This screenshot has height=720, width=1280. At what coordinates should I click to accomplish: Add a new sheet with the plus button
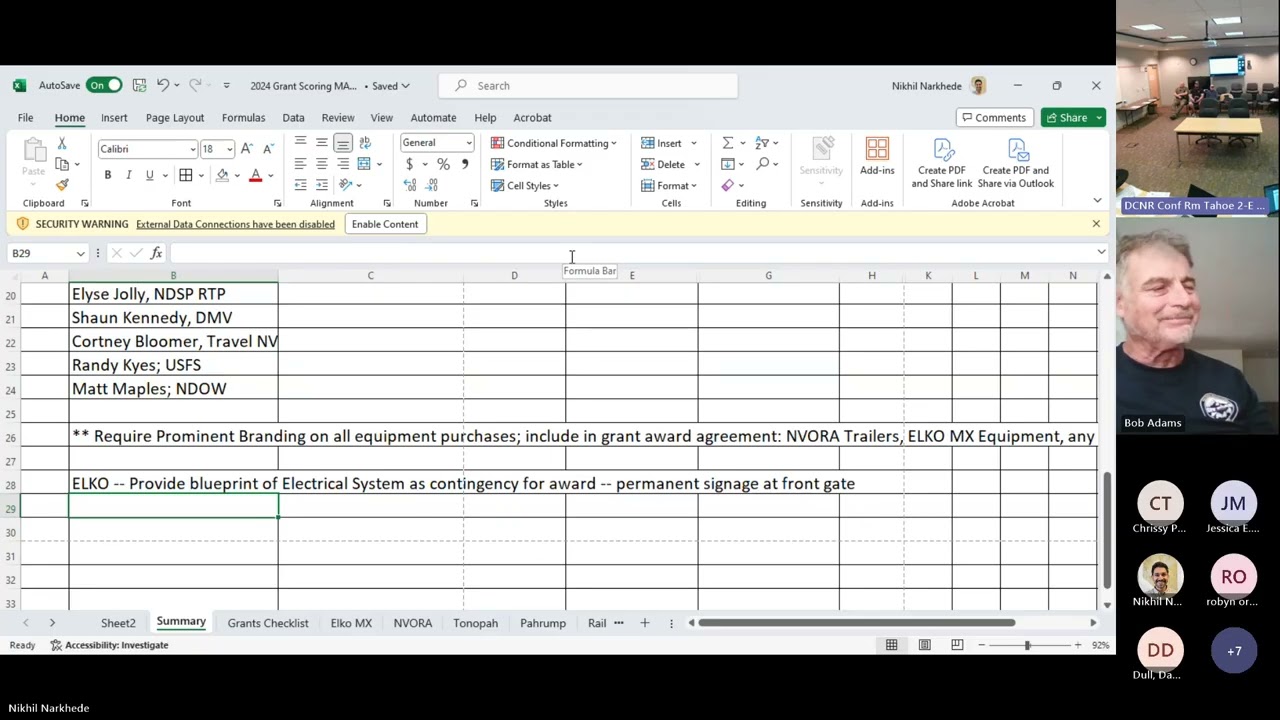(645, 623)
